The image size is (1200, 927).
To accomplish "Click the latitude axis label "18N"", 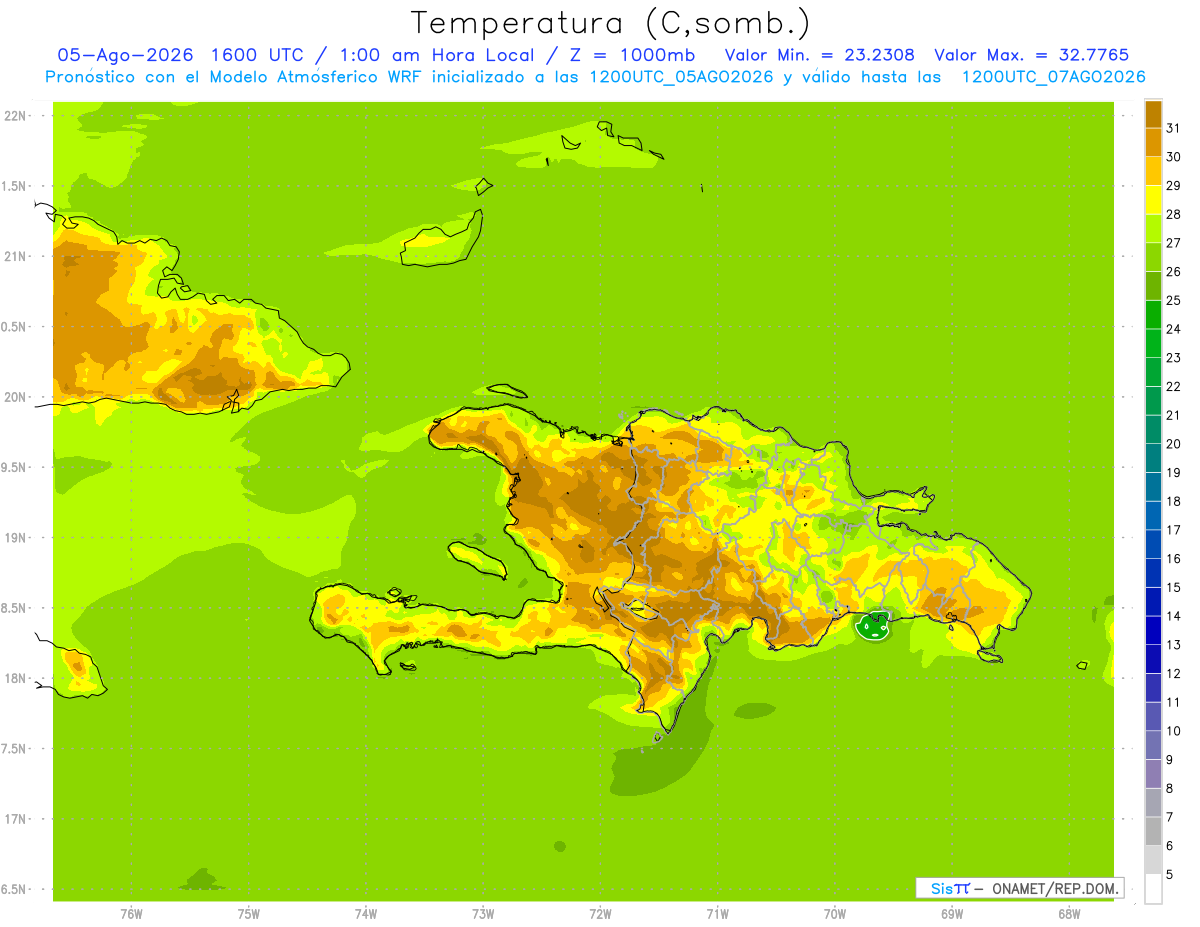I will [14, 679].
